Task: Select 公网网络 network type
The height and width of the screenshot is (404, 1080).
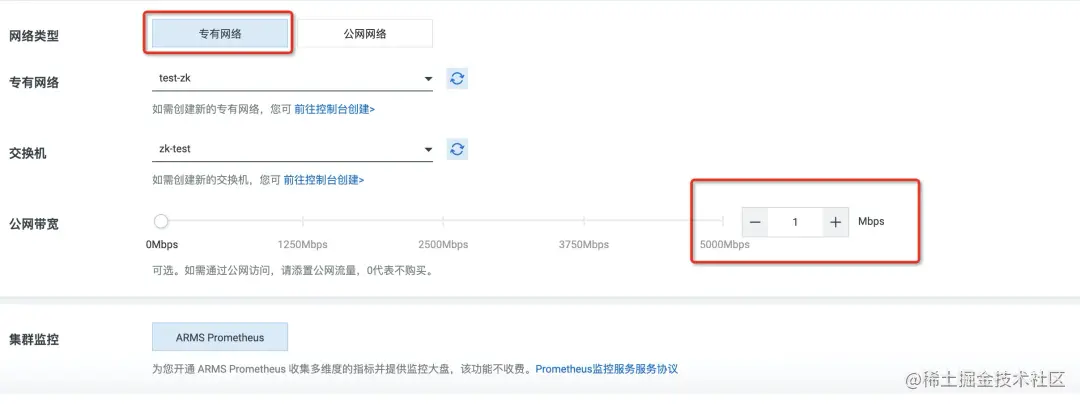Action: [365, 33]
